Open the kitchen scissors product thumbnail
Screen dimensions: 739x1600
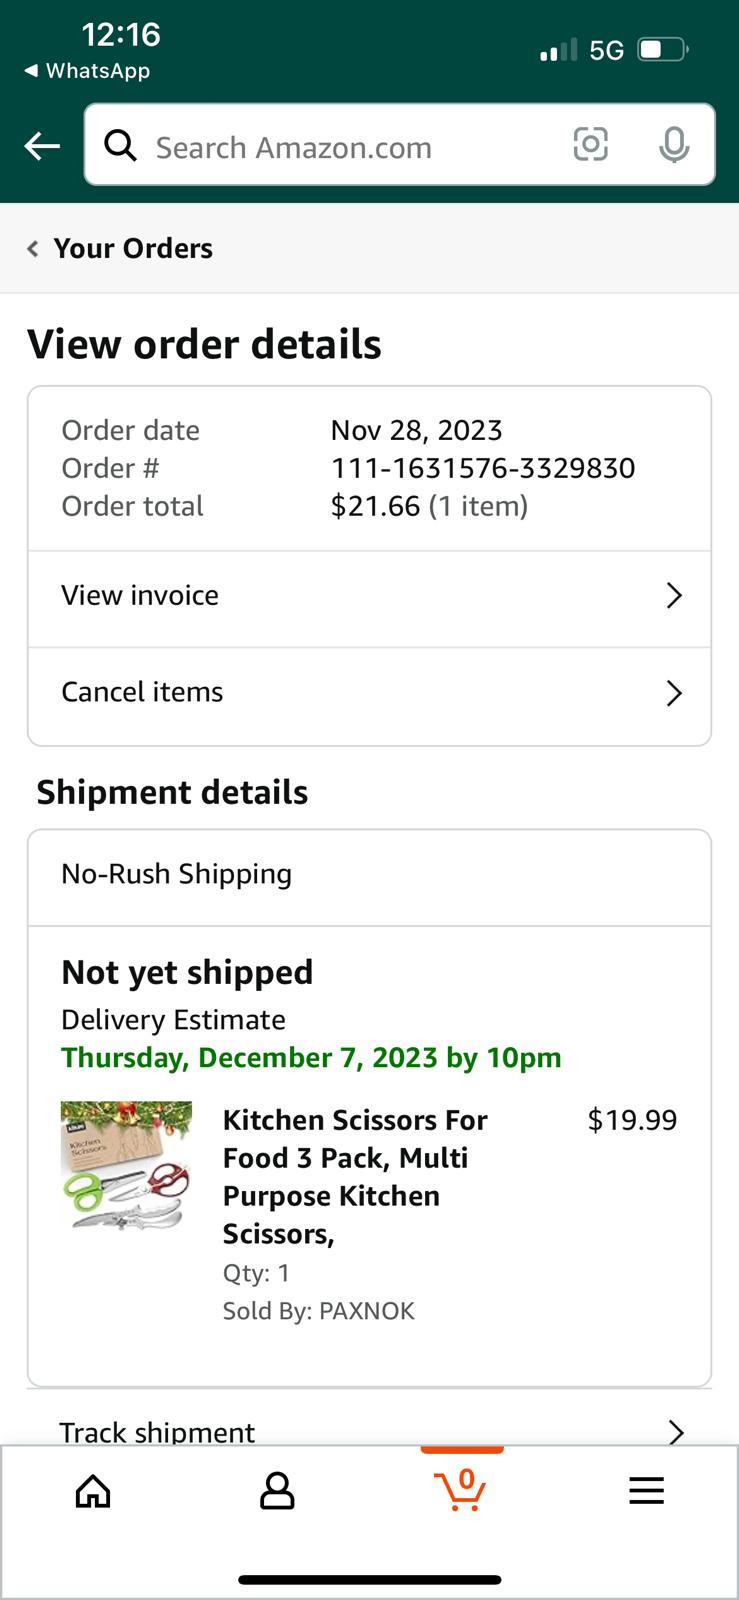[126, 1165]
